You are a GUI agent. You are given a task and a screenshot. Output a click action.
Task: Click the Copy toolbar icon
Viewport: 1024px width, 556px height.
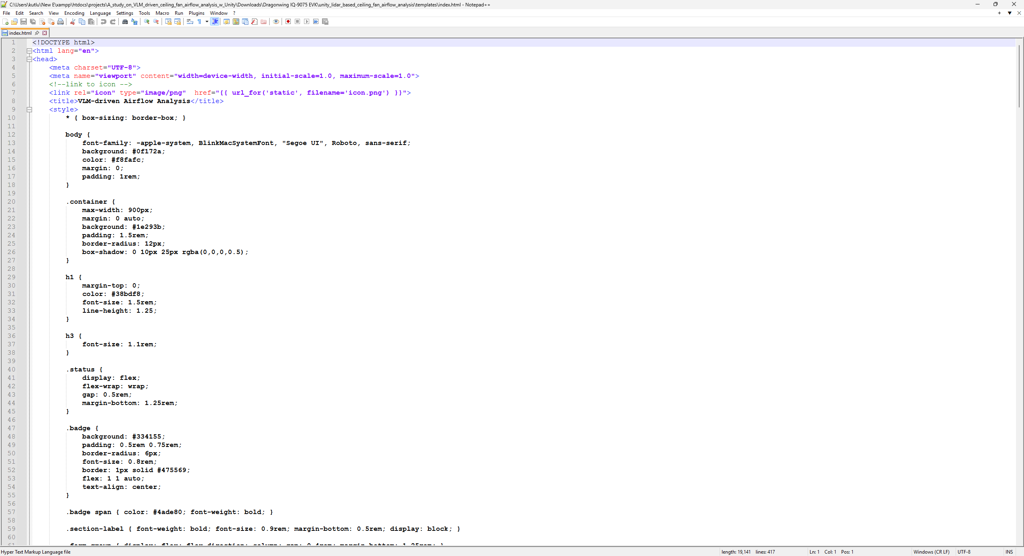point(82,22)
